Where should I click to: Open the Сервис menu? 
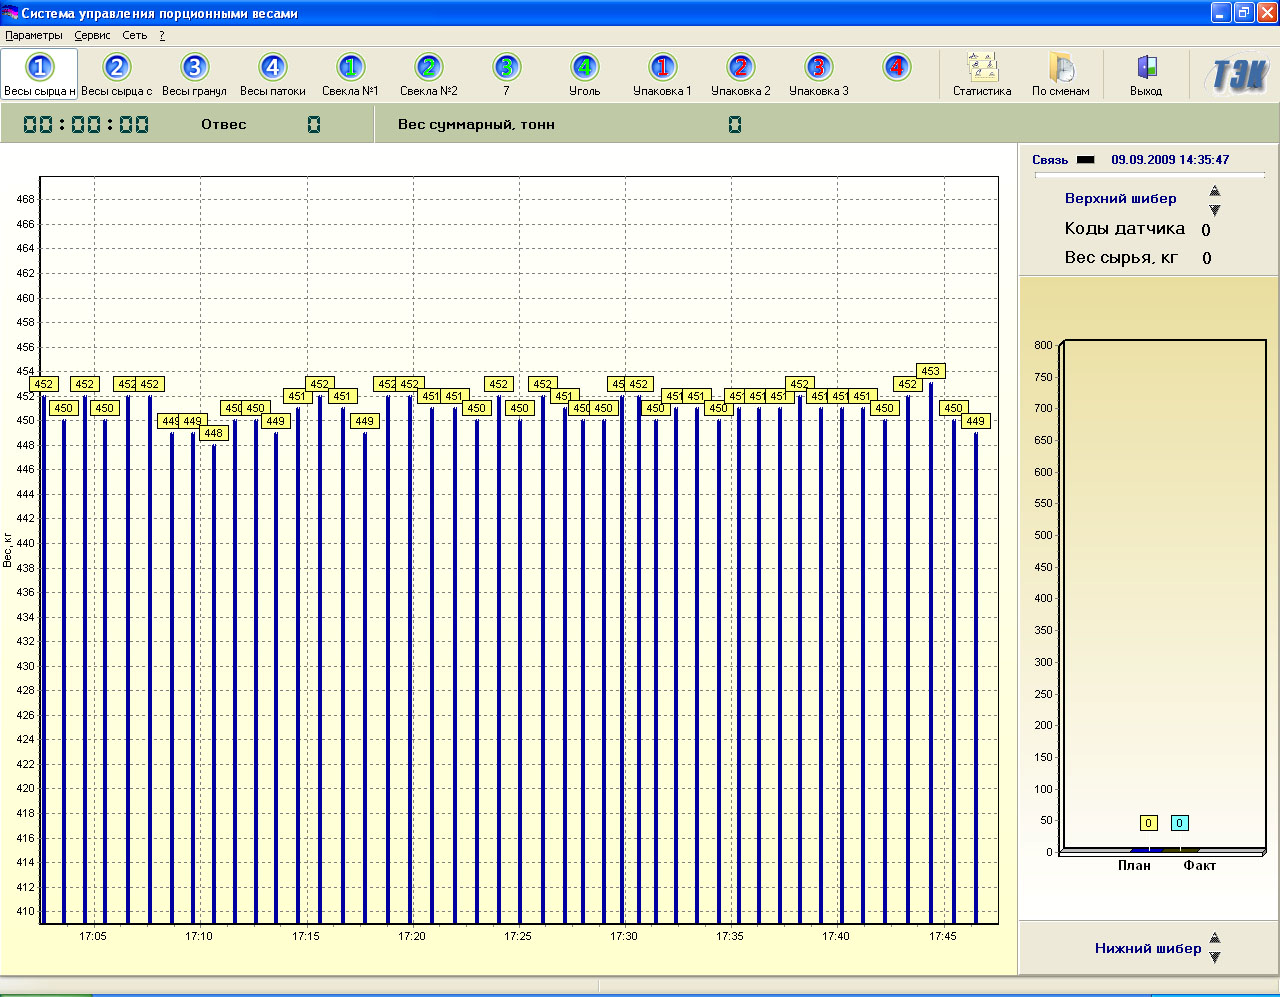pyautogui.click(x=92, y=35)
